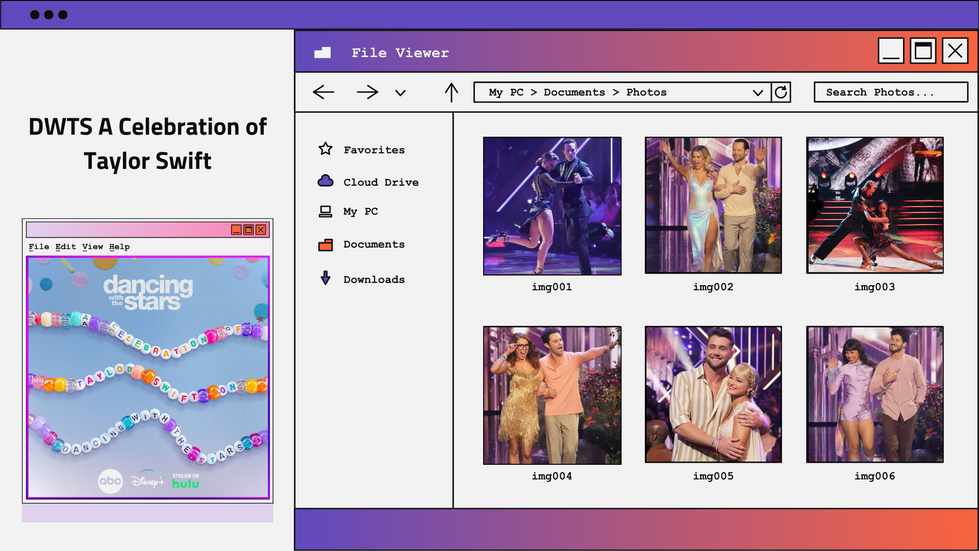
Task: Click the img005 file name
Action: 713,476
